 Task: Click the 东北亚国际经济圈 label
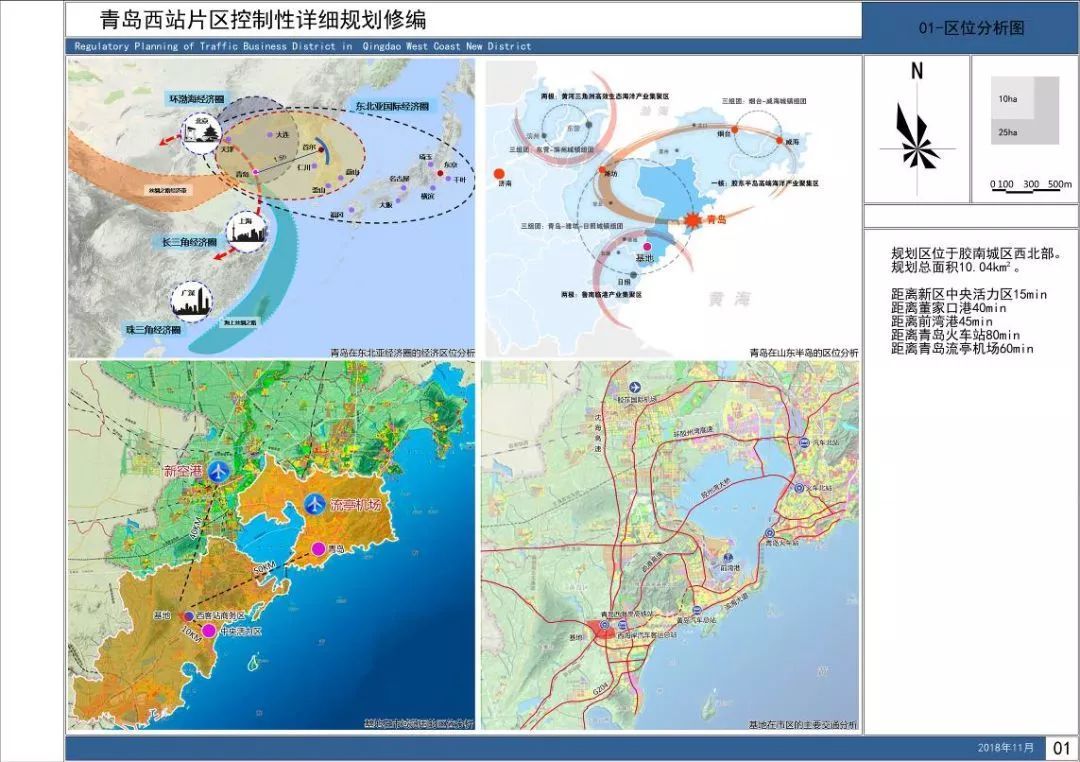392,105
